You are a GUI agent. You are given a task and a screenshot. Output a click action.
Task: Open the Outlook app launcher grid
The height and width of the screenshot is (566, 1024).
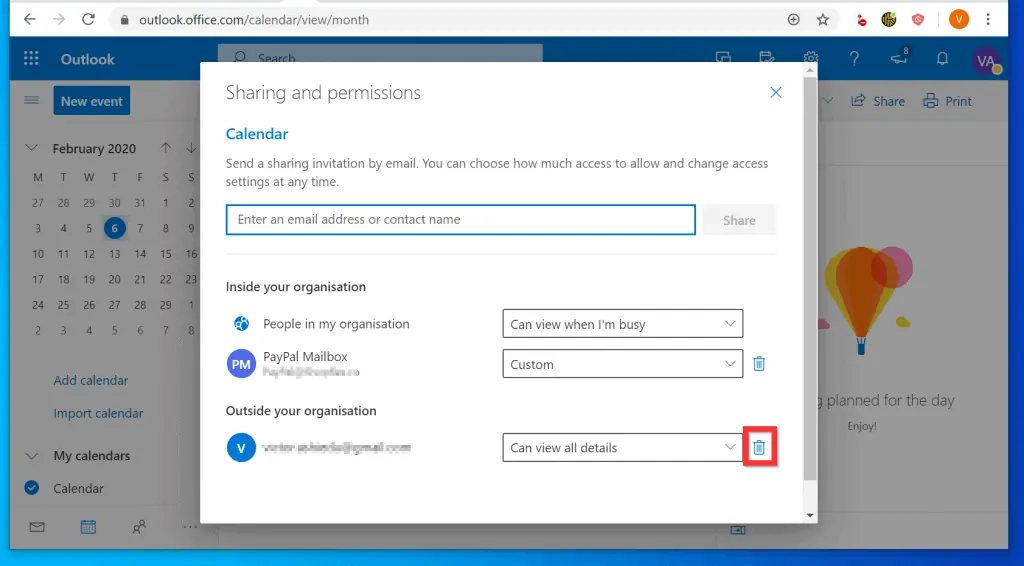point(31,59)
